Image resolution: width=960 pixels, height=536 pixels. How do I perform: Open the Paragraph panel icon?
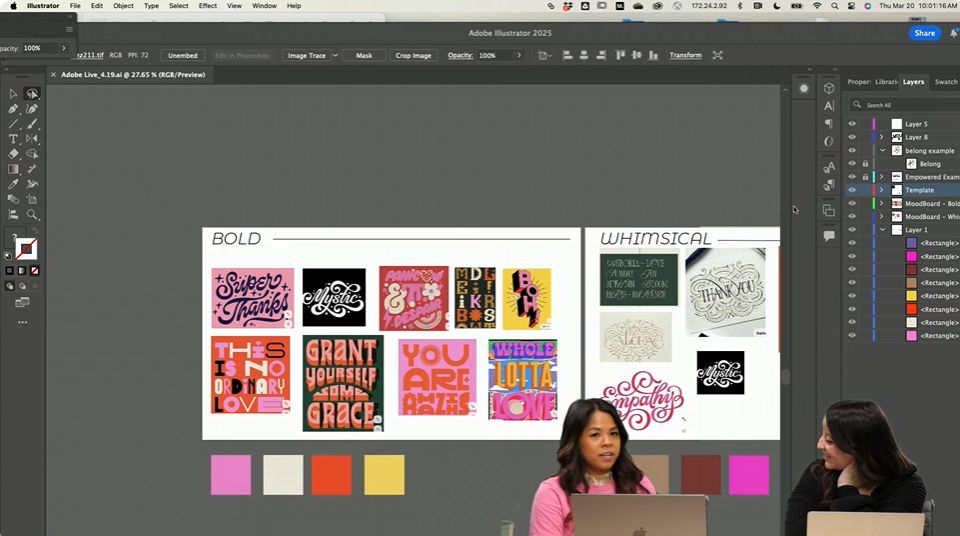(x=829, y=124)
